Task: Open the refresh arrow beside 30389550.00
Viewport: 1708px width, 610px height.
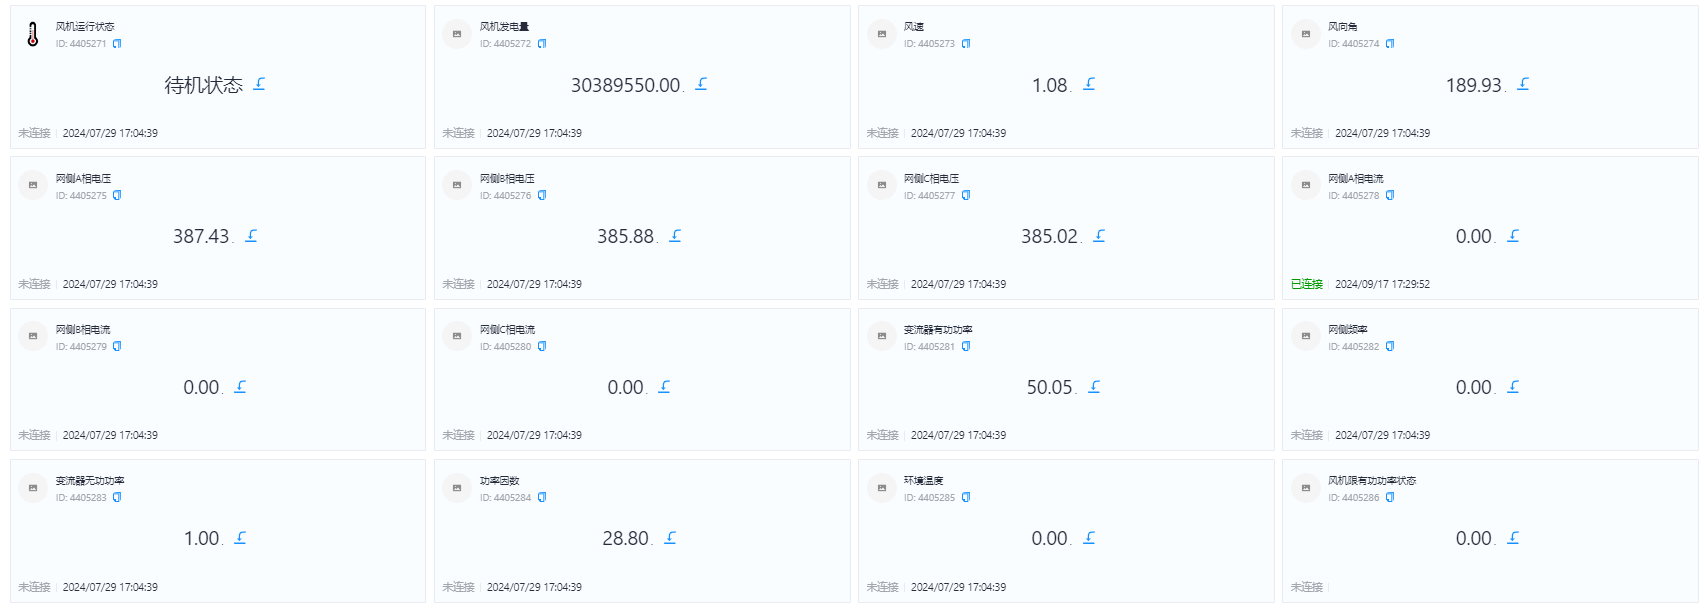Action: (701, 84)
